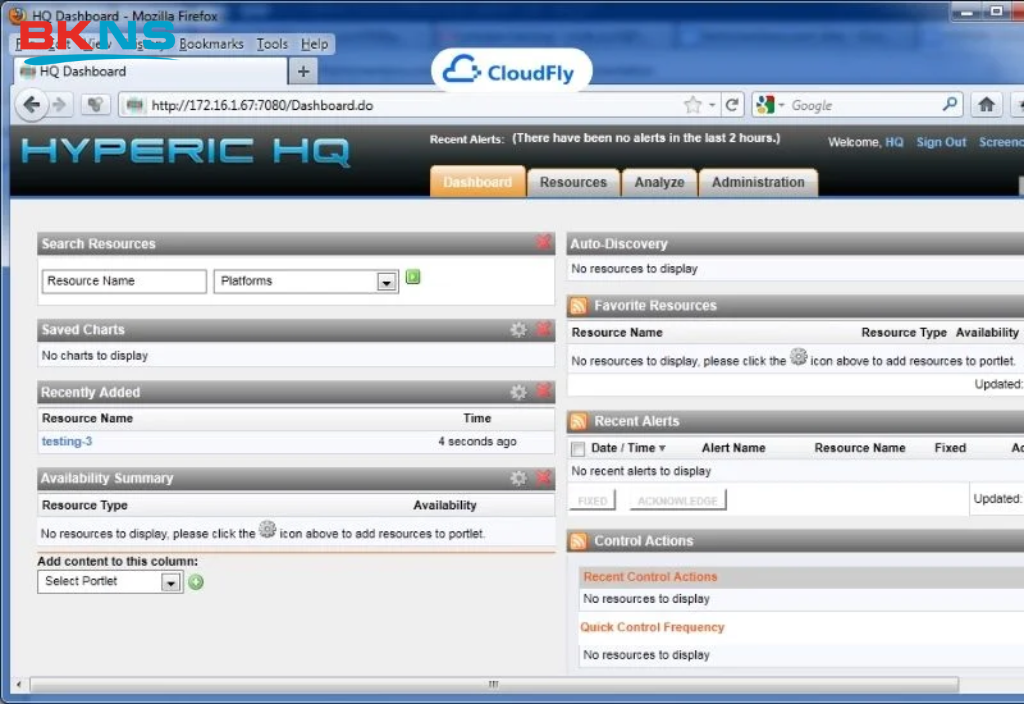1024x706 pixels.
Task: Open the Administration tab
Action: click(x=758, y=182)
